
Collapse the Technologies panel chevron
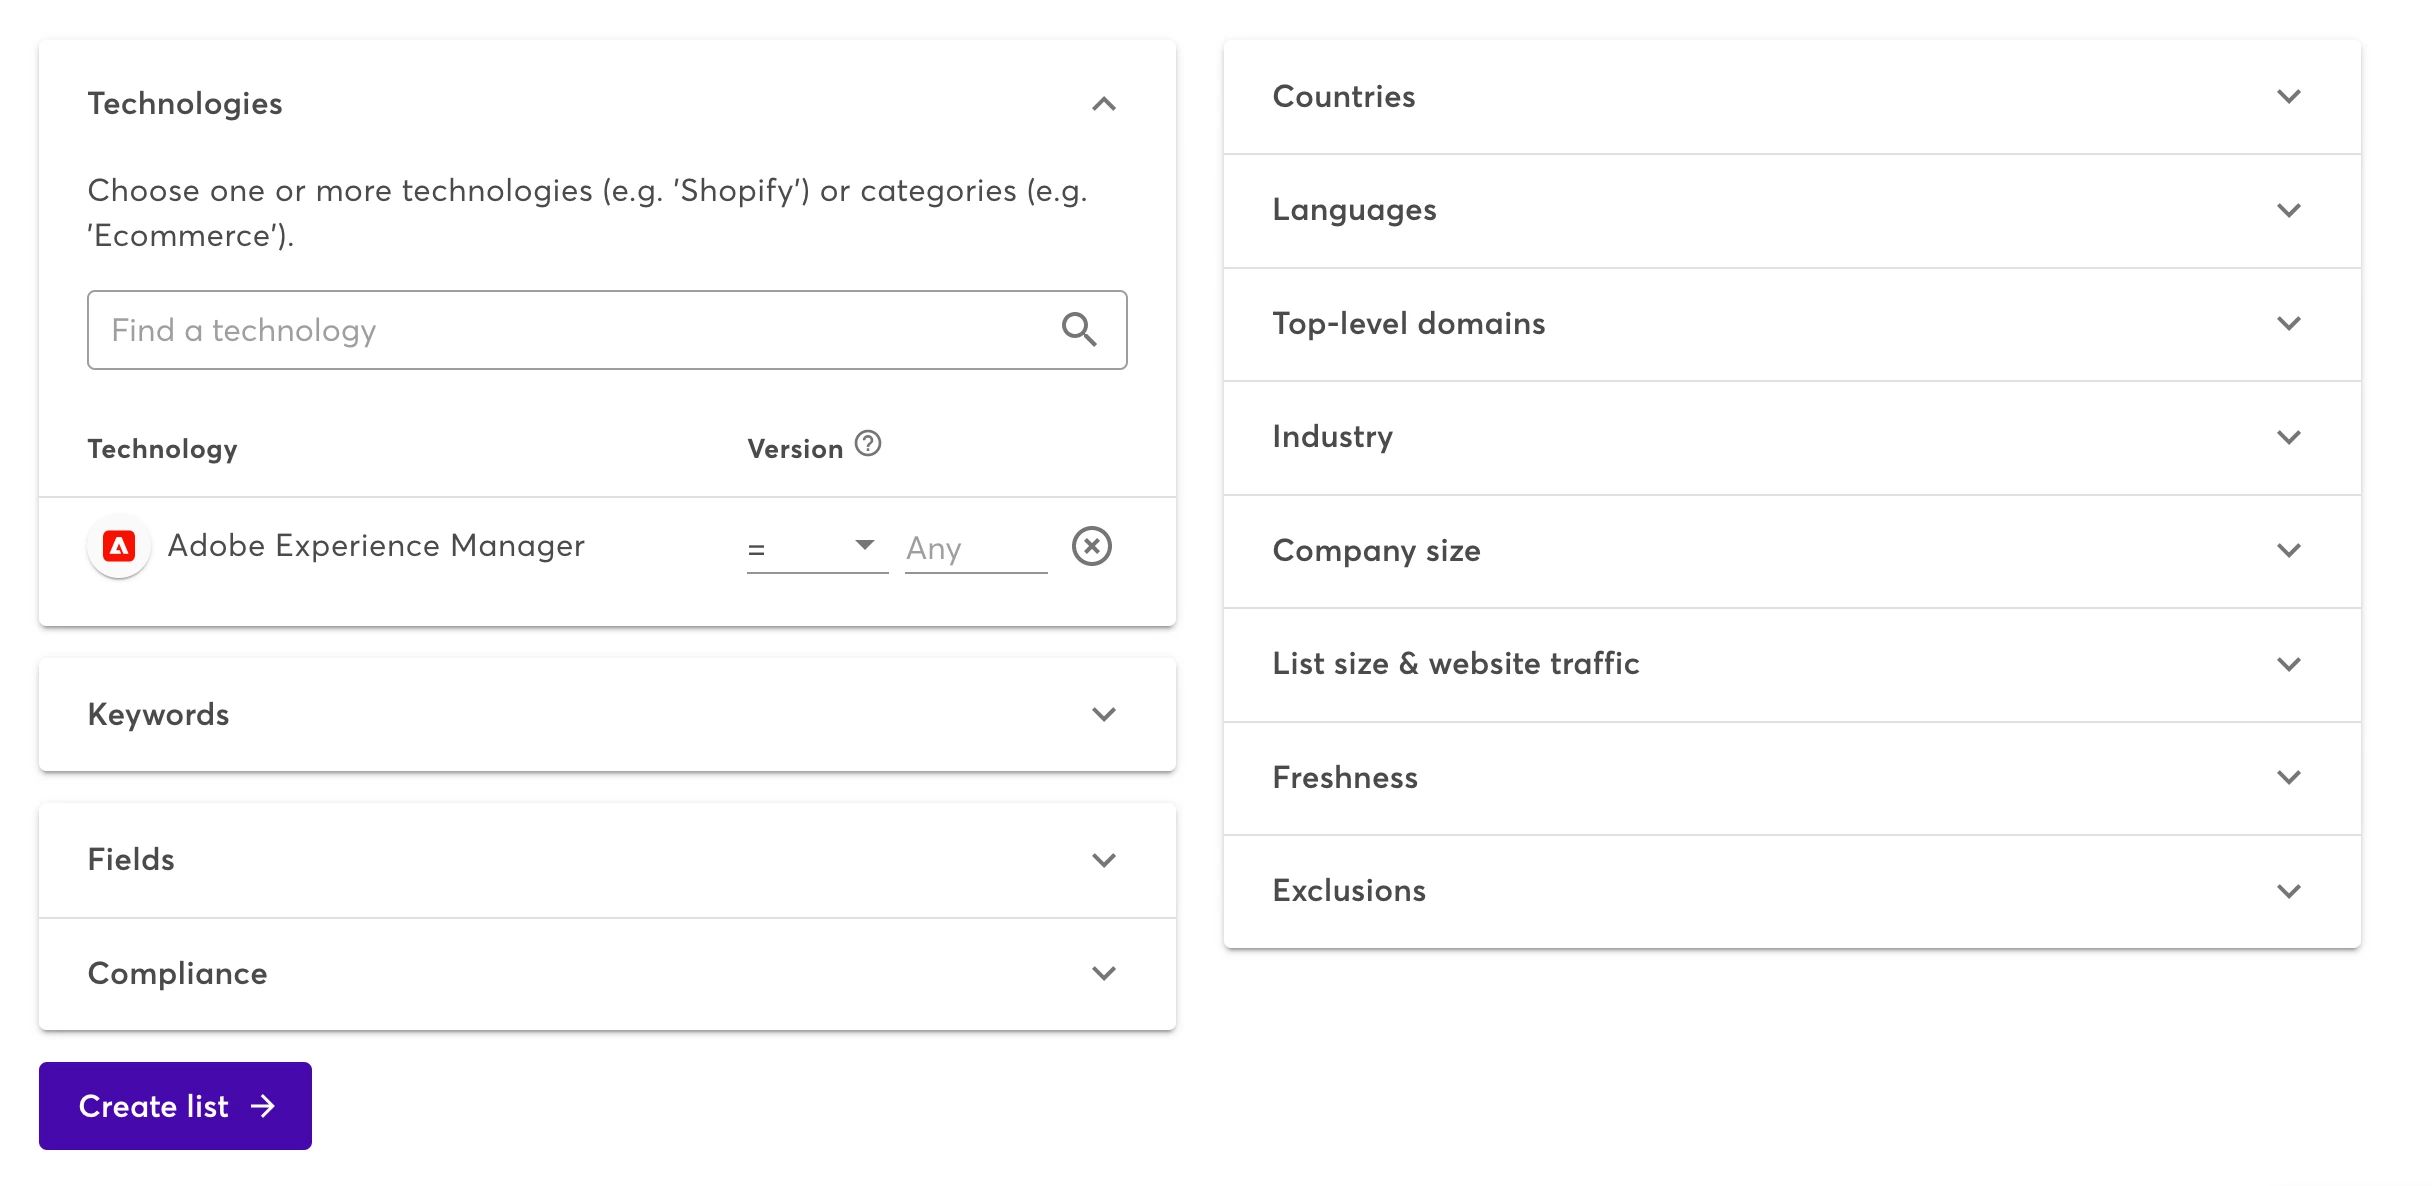pyautogui.click(x=1103, y=104)
